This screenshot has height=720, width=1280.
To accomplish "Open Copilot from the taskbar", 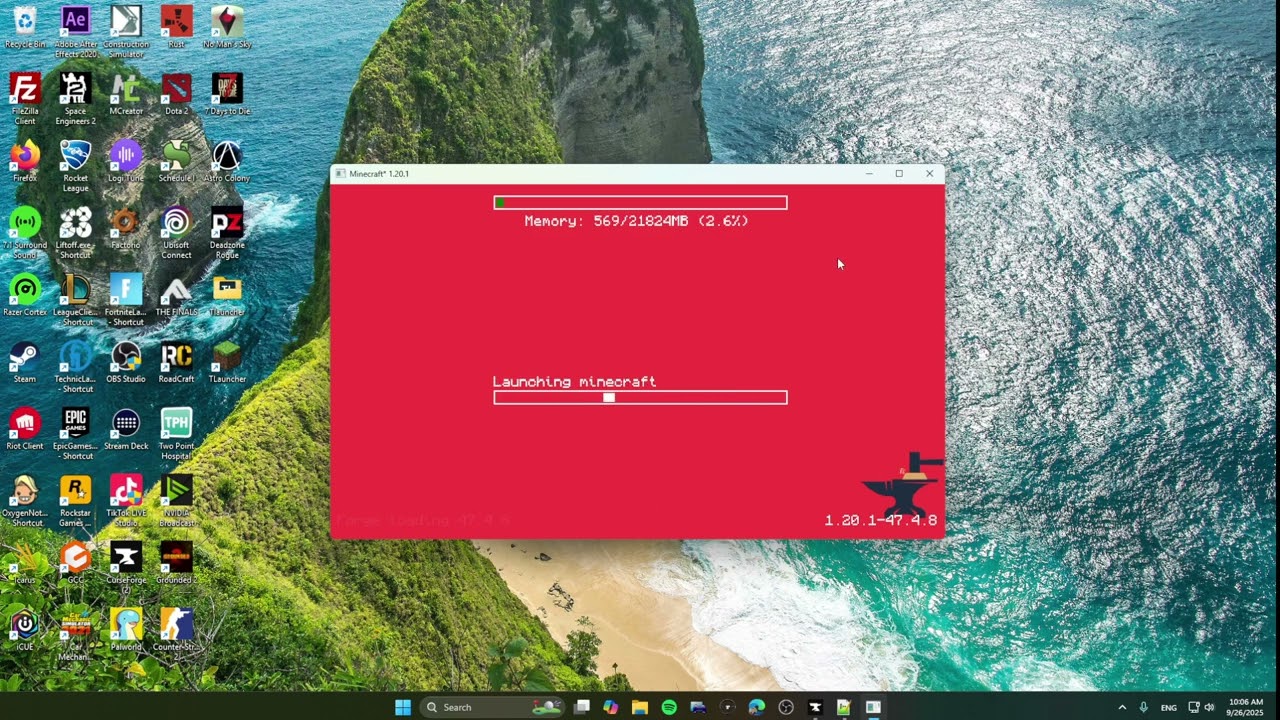I will [x=611, y=707].
